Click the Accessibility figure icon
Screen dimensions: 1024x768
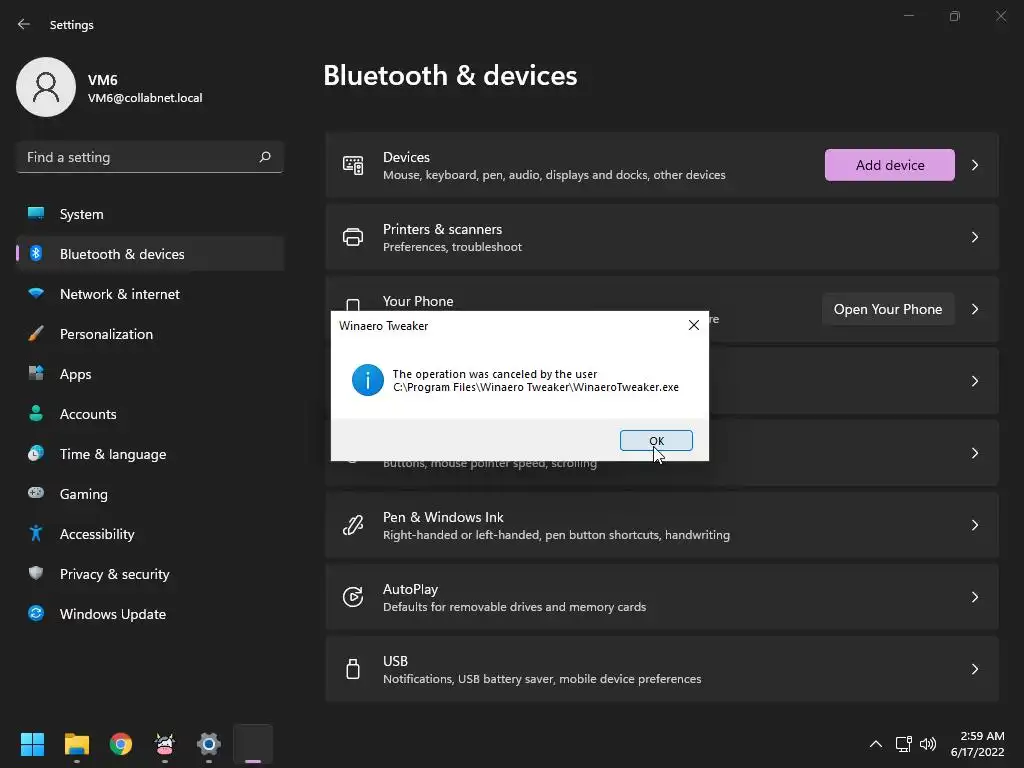(36, 534)
